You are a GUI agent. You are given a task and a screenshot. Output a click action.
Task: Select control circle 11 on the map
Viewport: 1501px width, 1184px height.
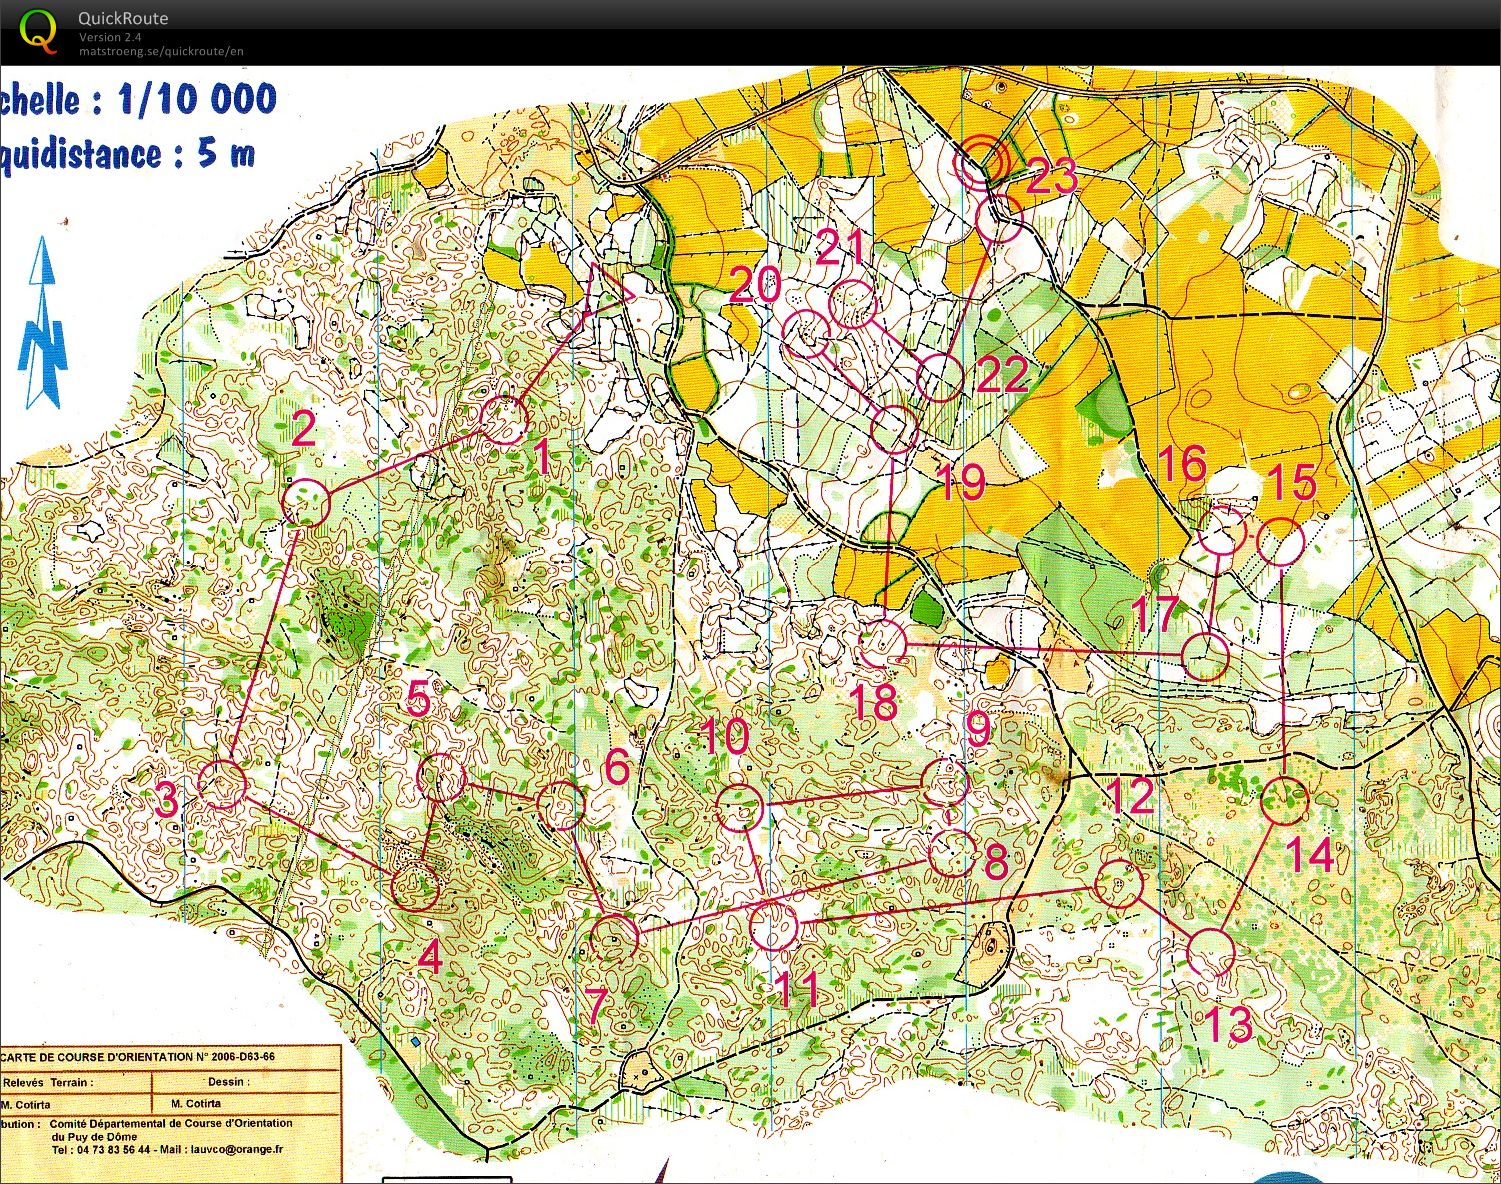pyautogui.click(x=773, y=926)
